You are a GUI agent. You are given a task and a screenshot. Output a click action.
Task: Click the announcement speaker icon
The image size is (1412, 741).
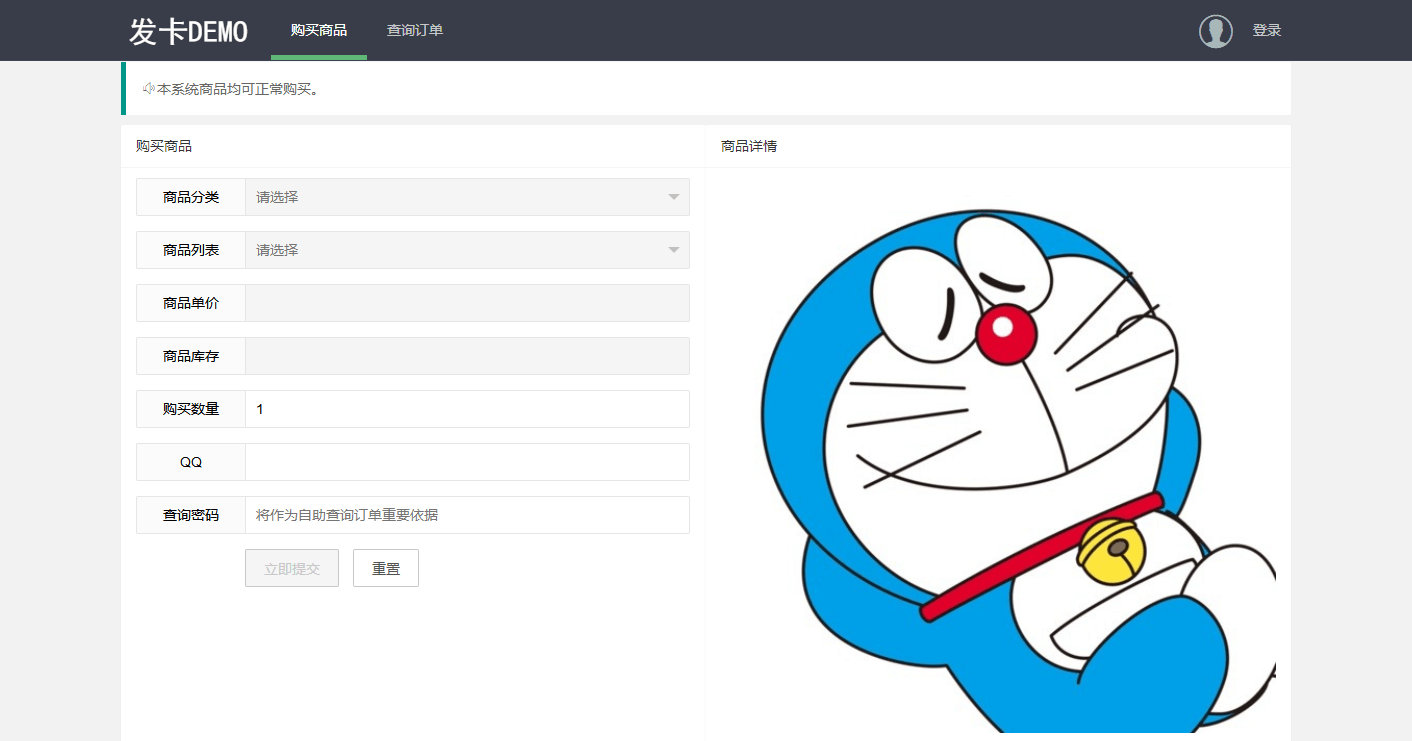tap(148, 89)
